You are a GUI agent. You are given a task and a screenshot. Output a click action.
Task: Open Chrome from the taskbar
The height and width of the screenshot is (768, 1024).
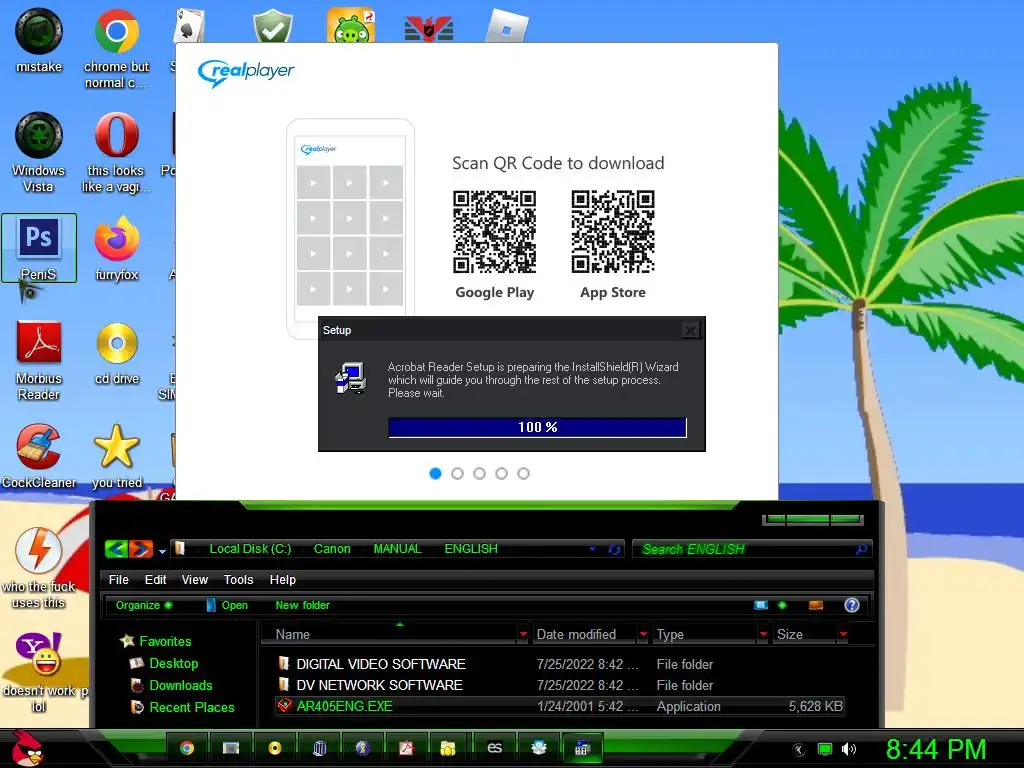click(187, 748)
